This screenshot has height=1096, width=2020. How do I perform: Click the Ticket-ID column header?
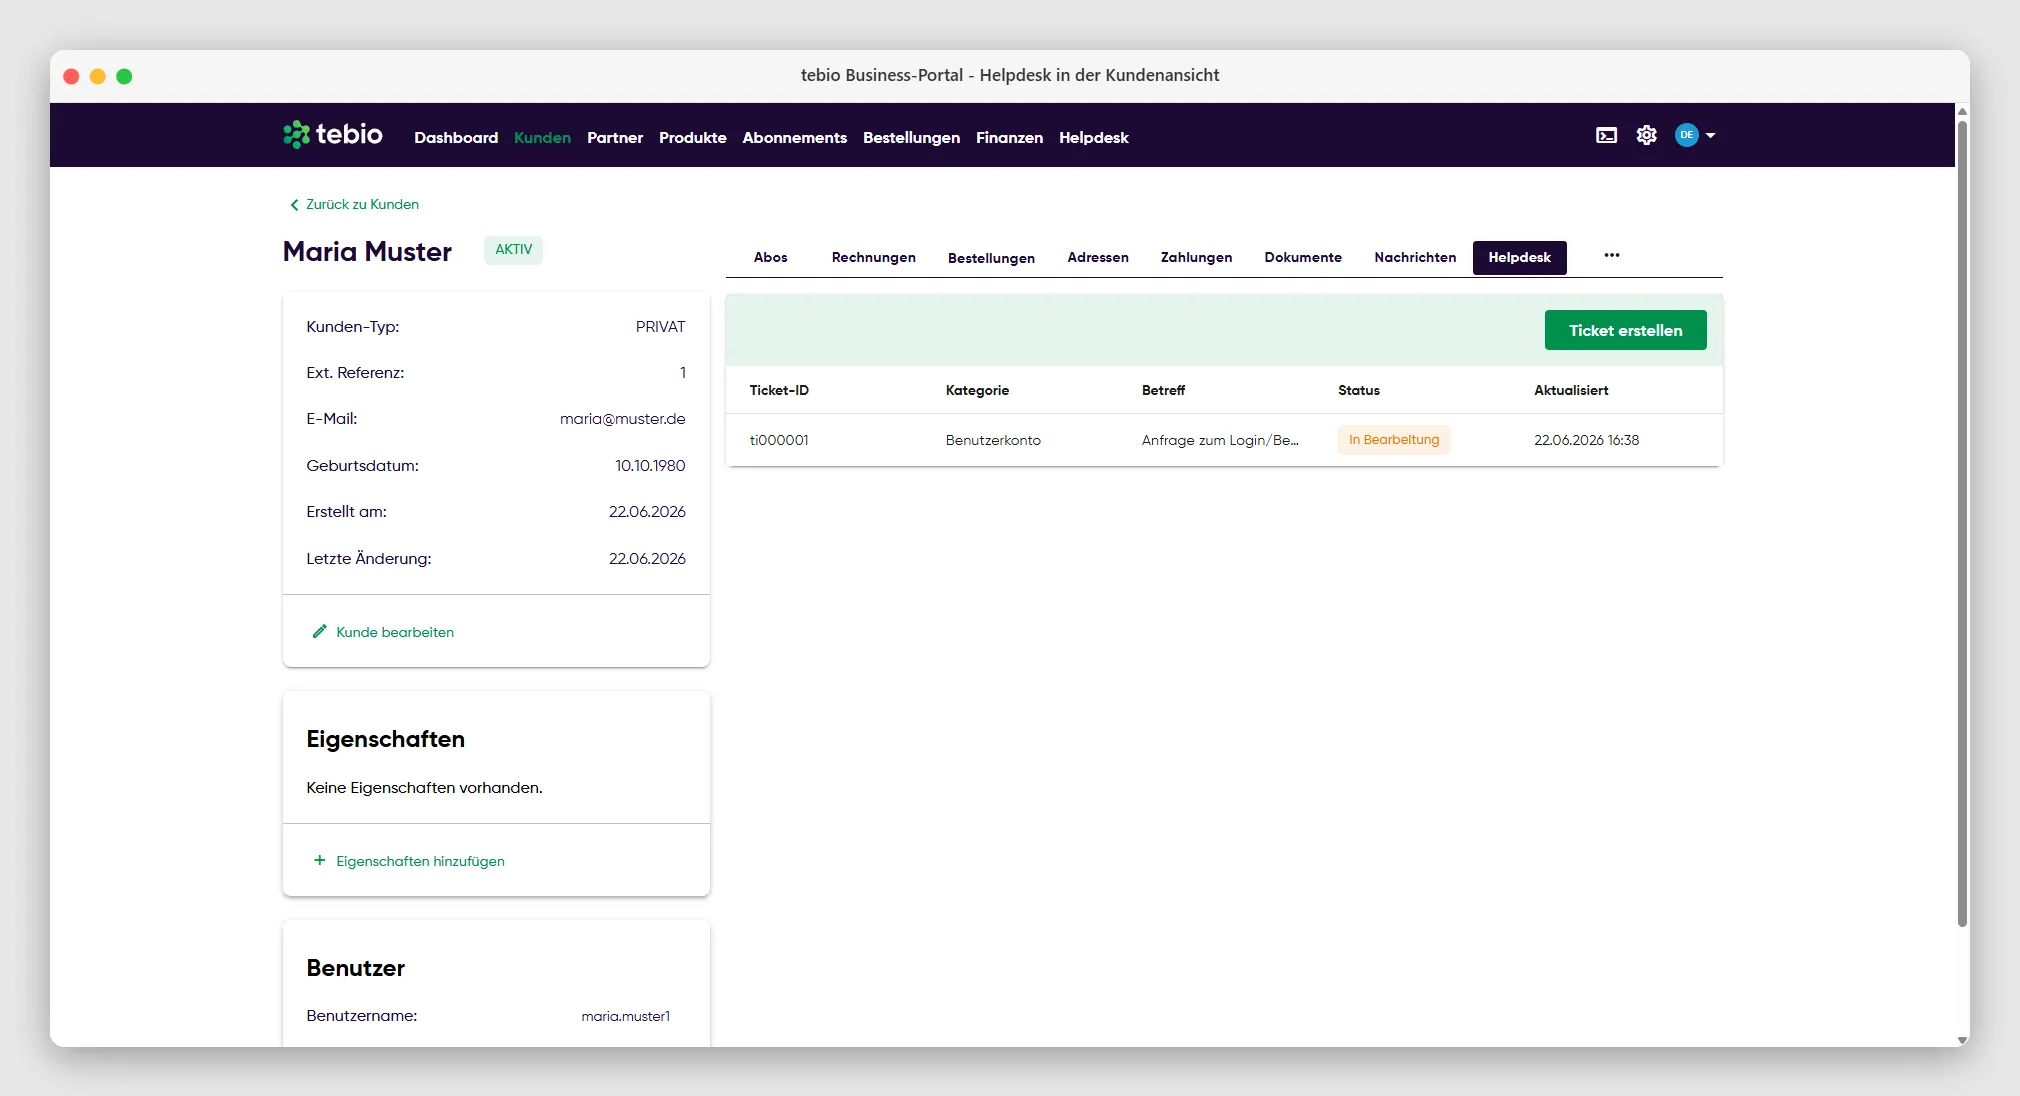(779, 390)
